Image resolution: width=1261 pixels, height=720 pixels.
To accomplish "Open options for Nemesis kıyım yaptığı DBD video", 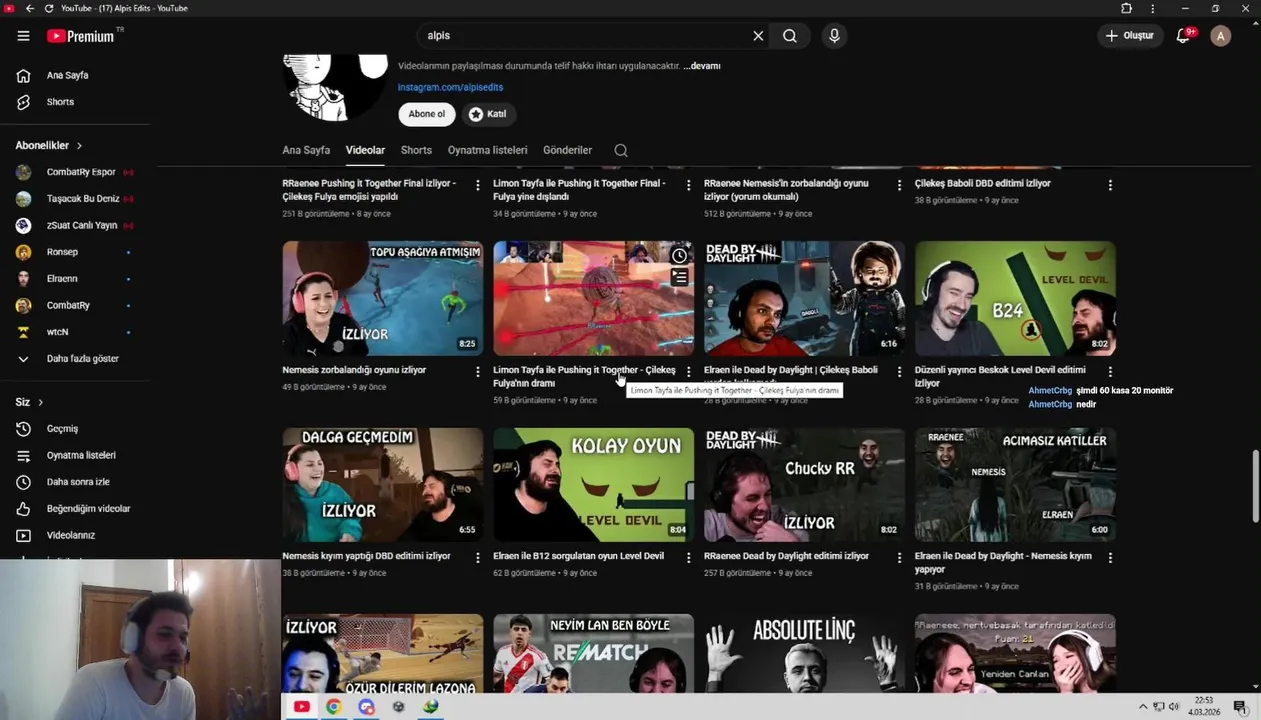I will click(x=477, y=557).
